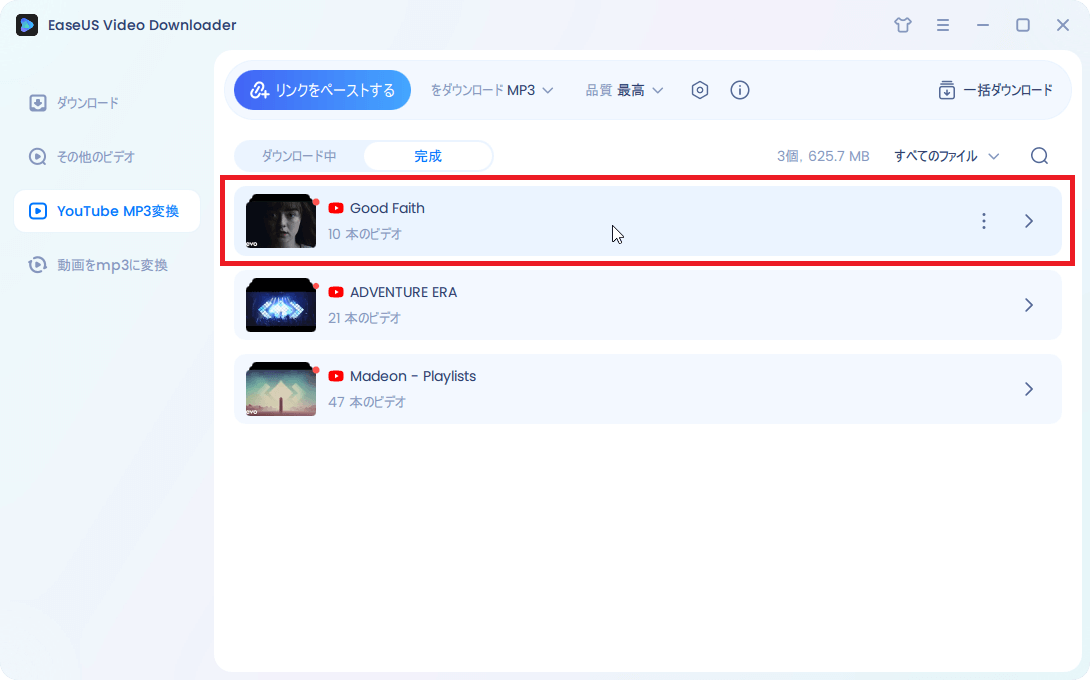Open the すべてのファイル filter dropdown
Viewport: 1090px width, 680px height.
(946, 156)
